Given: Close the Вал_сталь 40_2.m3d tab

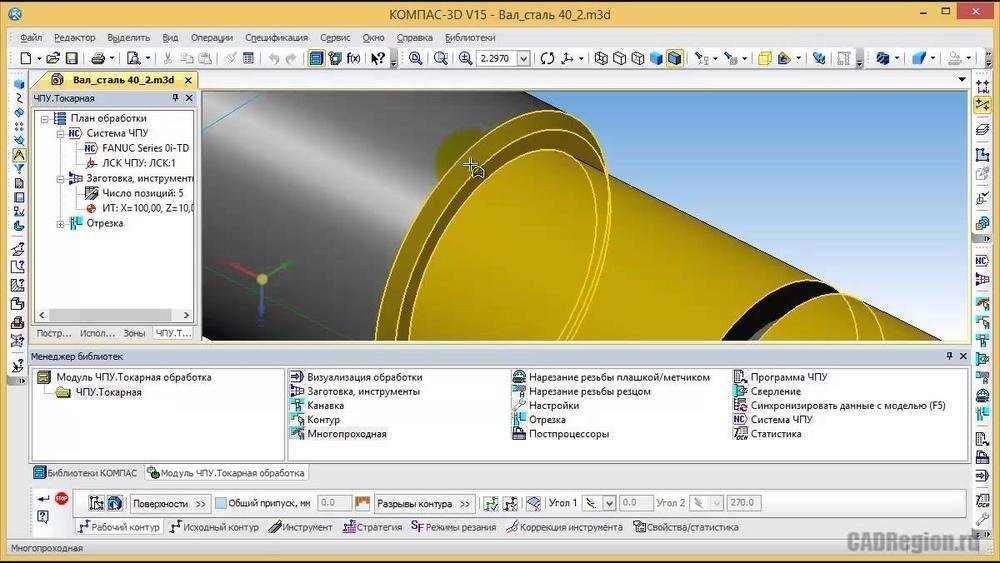Looking at the screenshot, I should [x=188, y=80].
